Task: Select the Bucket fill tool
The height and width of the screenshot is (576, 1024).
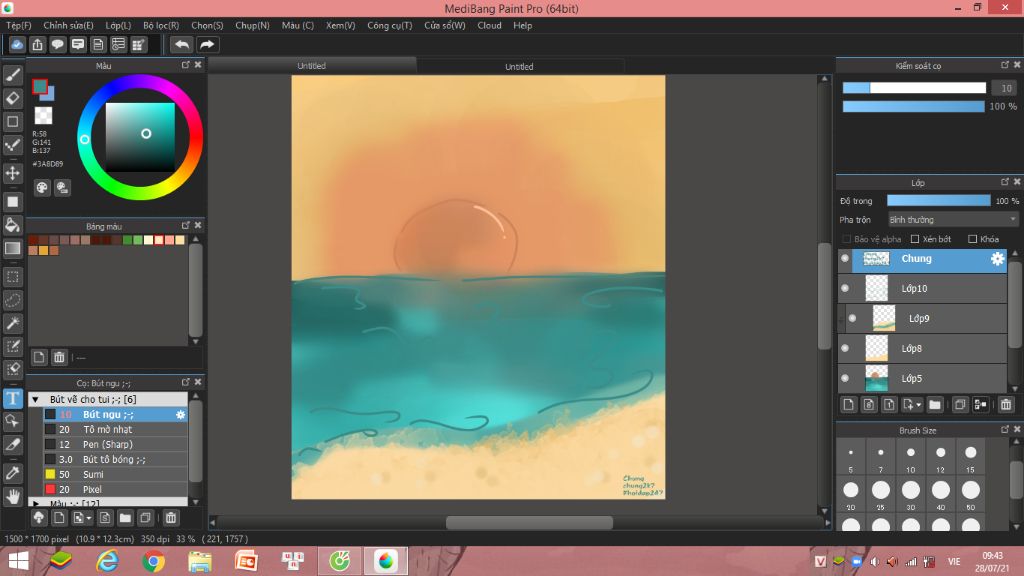Action: coord(12,225)
